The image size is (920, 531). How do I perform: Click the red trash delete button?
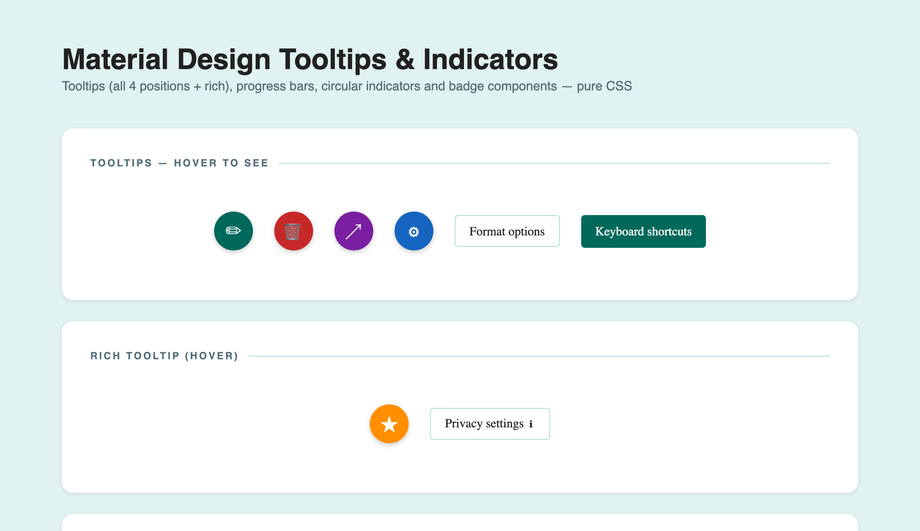(x=293, y=231)
